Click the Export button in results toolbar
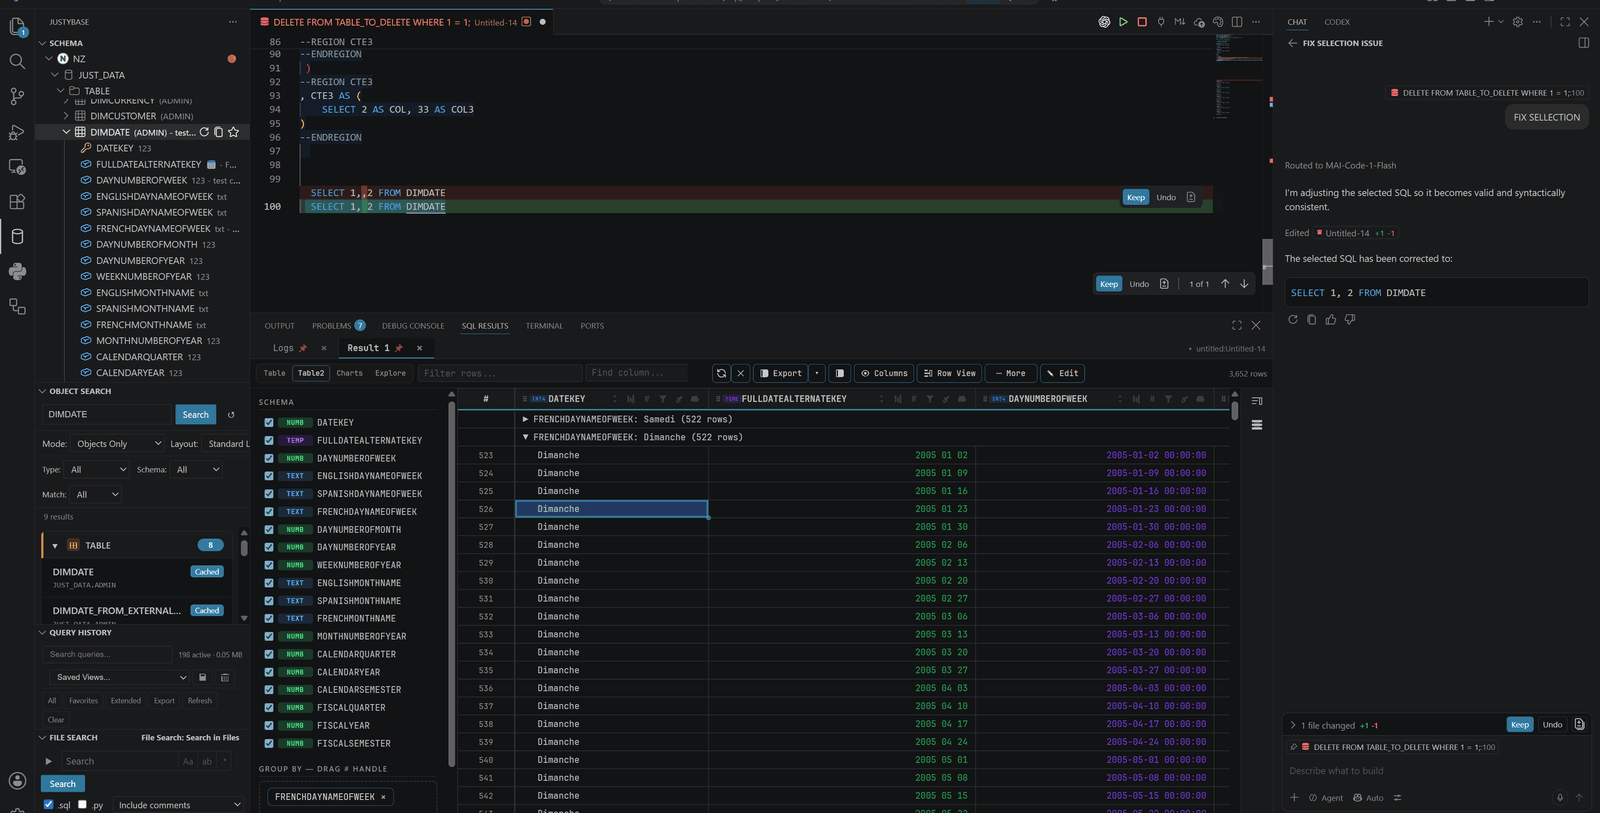Image resolution: width=1600 pixels, height=813 pixels. [780, 373]
